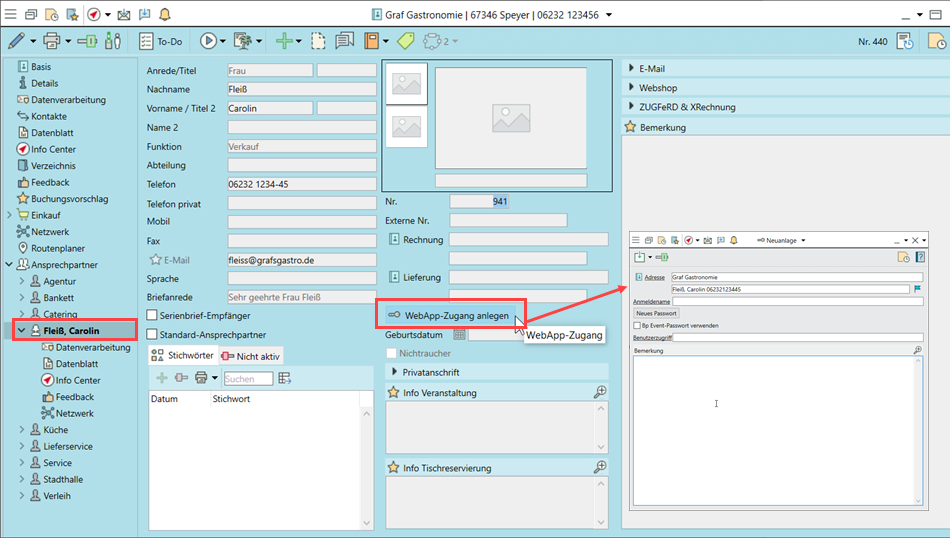This screenshot has width=950, height=538.
Task: Click the green tag label icon
Action: pos(405,41)
